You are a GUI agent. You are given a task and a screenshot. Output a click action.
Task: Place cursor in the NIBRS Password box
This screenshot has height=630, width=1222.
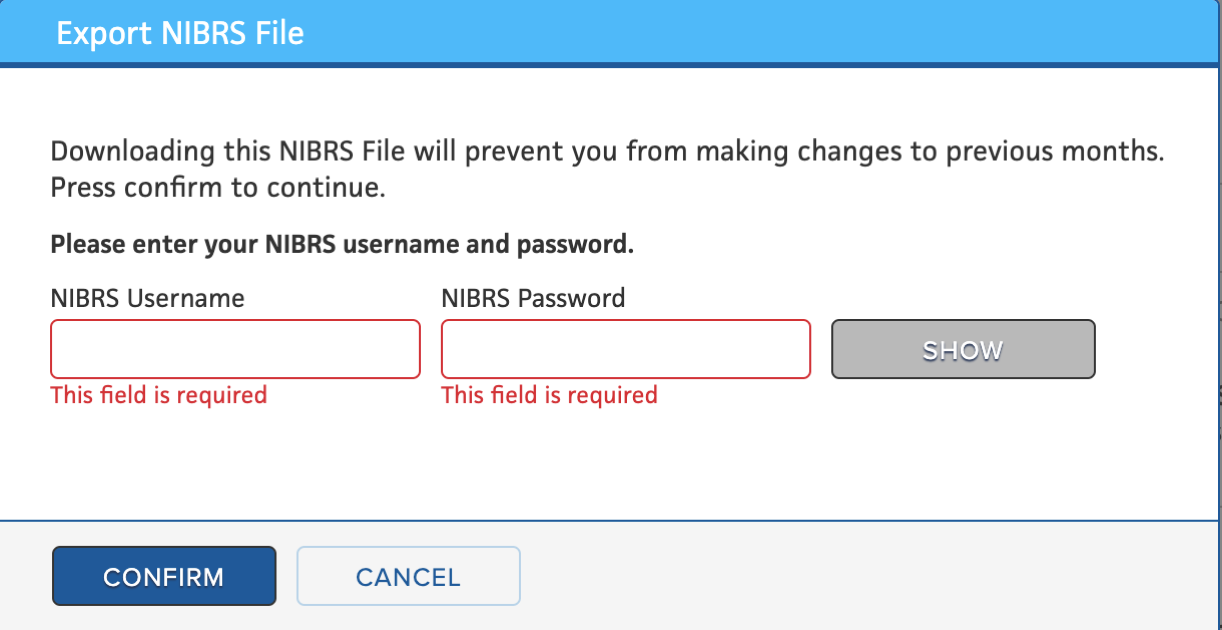pyautogui.click(x=625, y=349)
